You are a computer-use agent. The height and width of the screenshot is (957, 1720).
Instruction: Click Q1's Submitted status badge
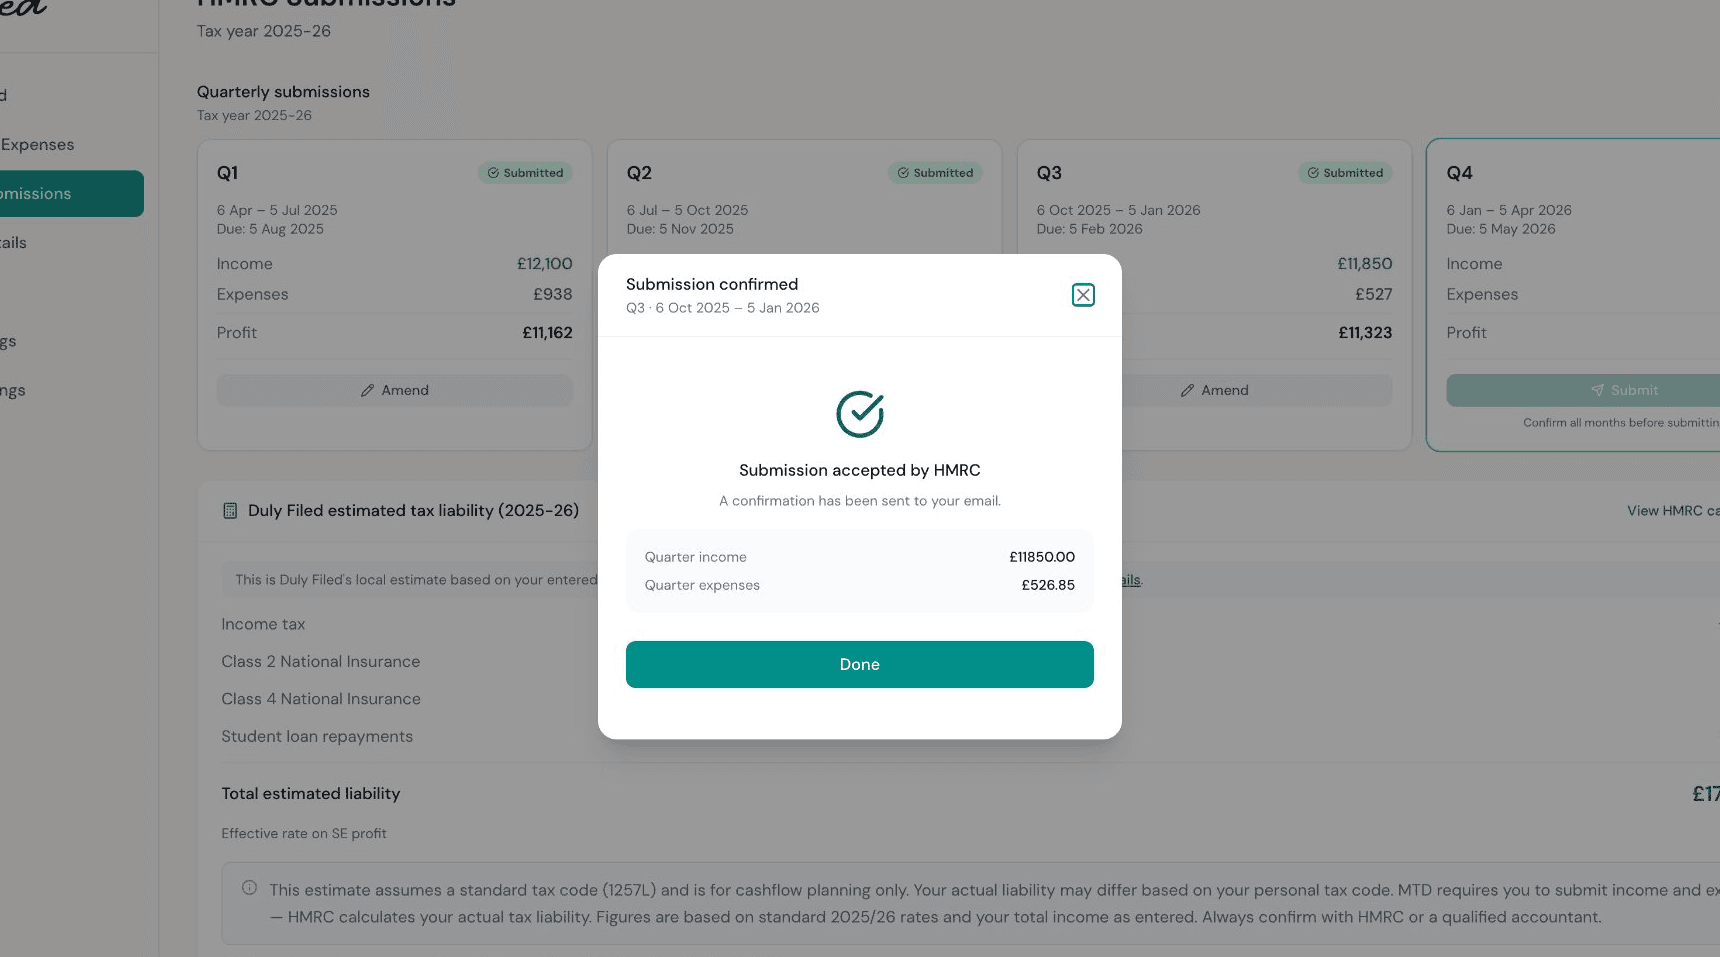[525, 172]
